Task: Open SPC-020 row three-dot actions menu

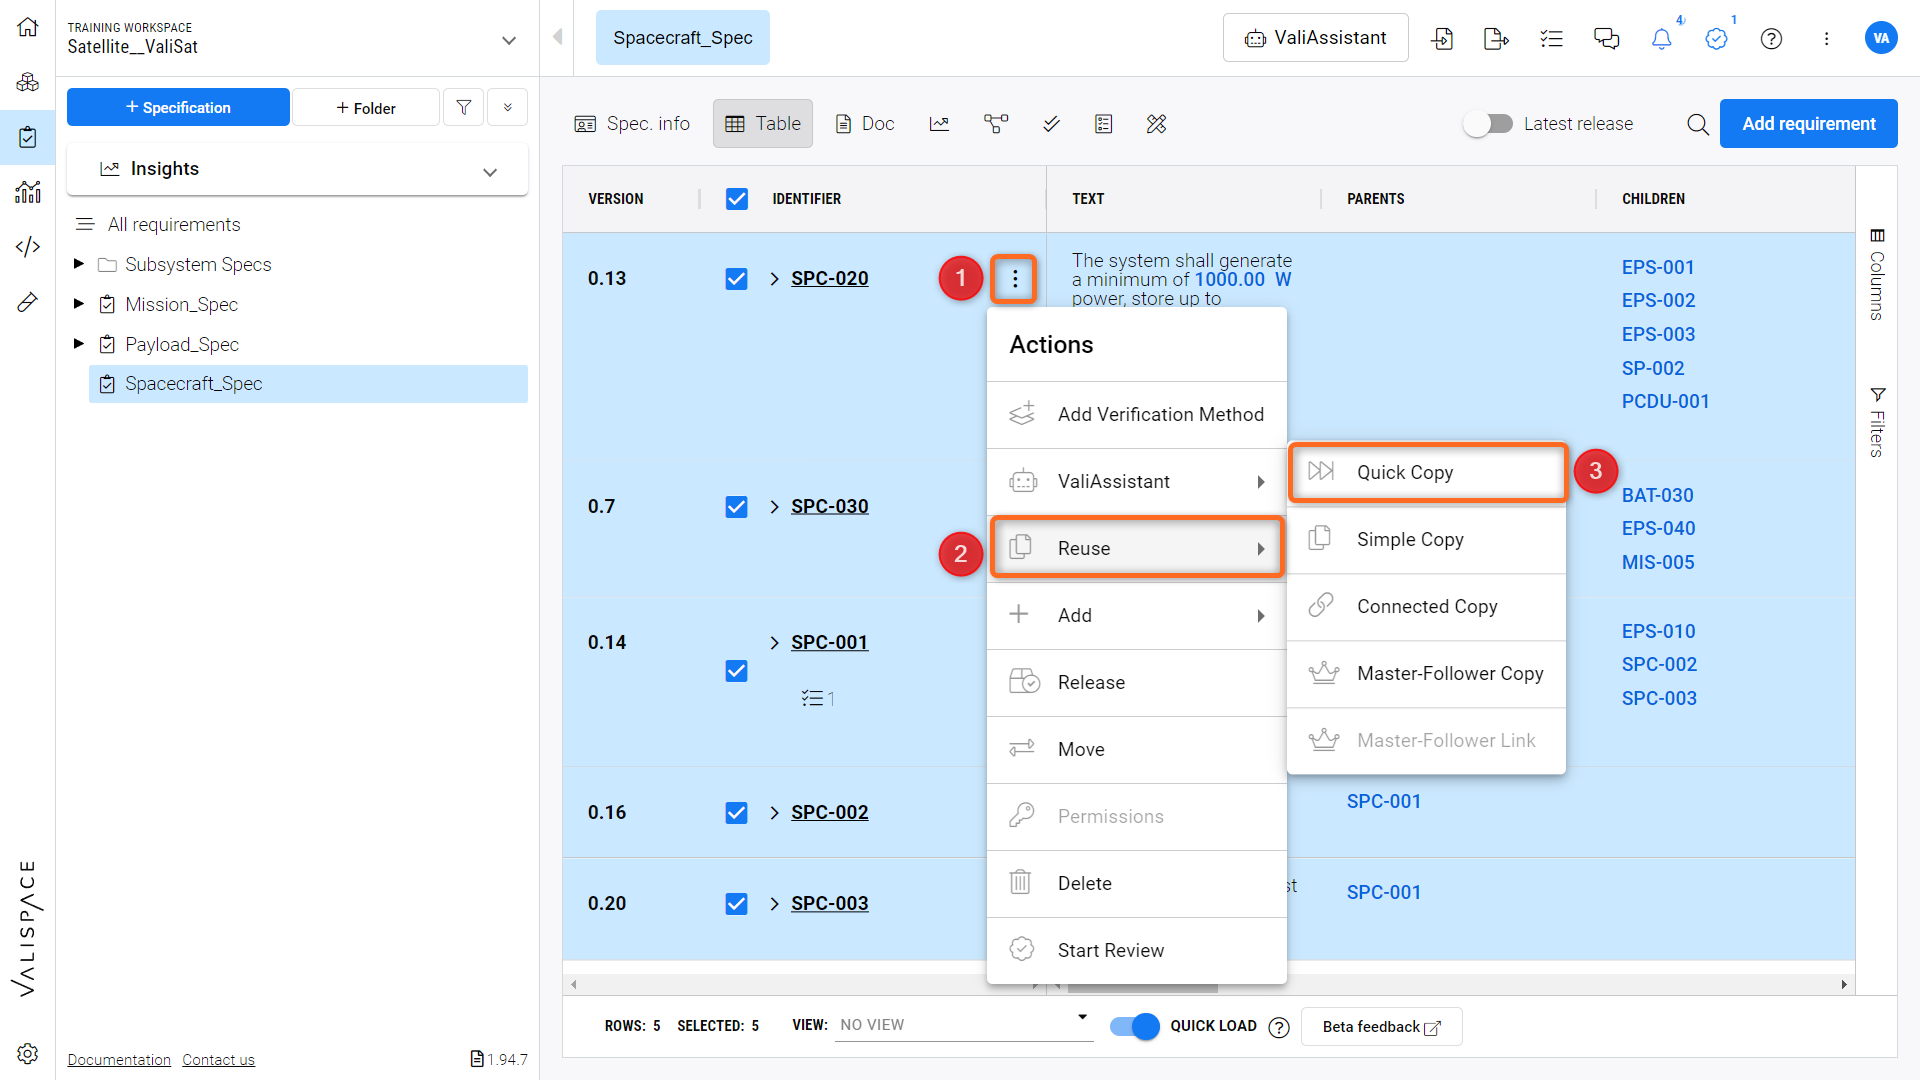Action: [1015, 279]
